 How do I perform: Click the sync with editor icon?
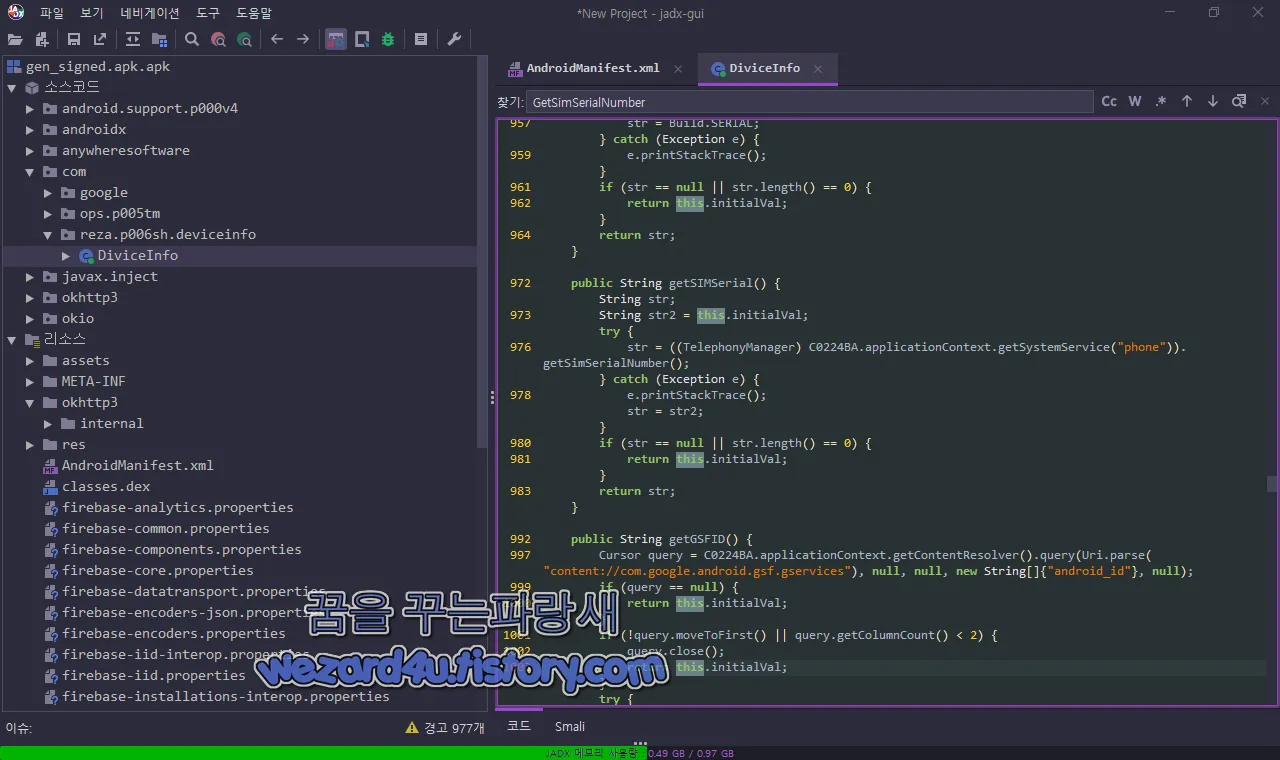133,39
